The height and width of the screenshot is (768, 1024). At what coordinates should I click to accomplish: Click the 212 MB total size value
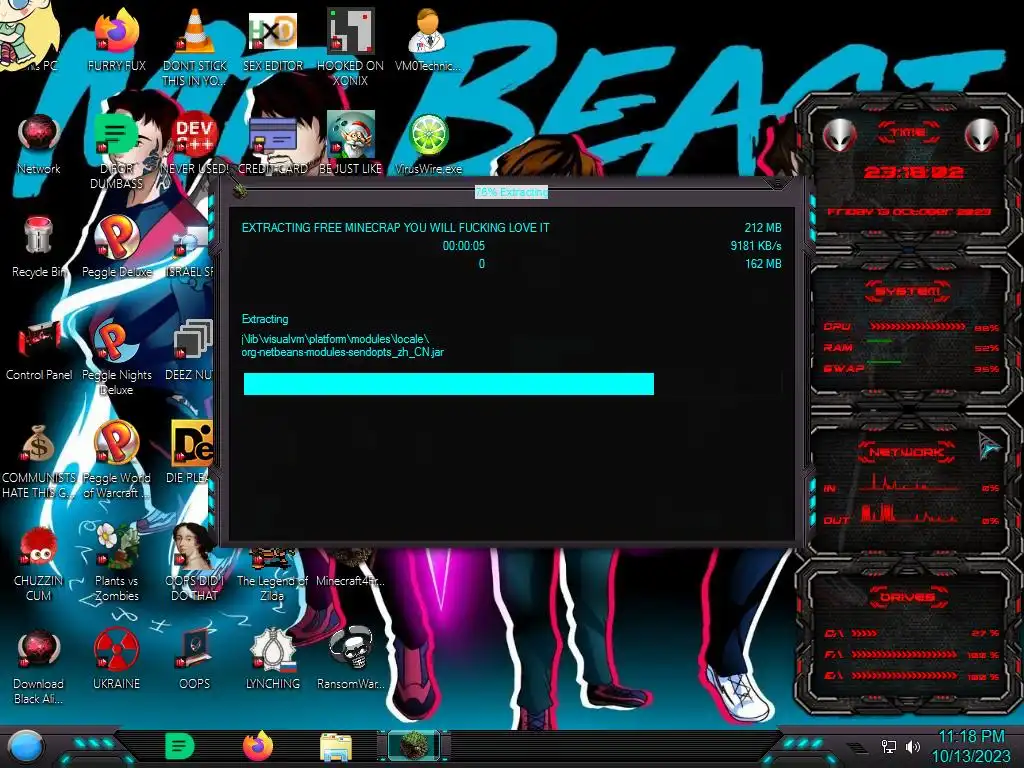pyautogui.click(x=763, y=227)
